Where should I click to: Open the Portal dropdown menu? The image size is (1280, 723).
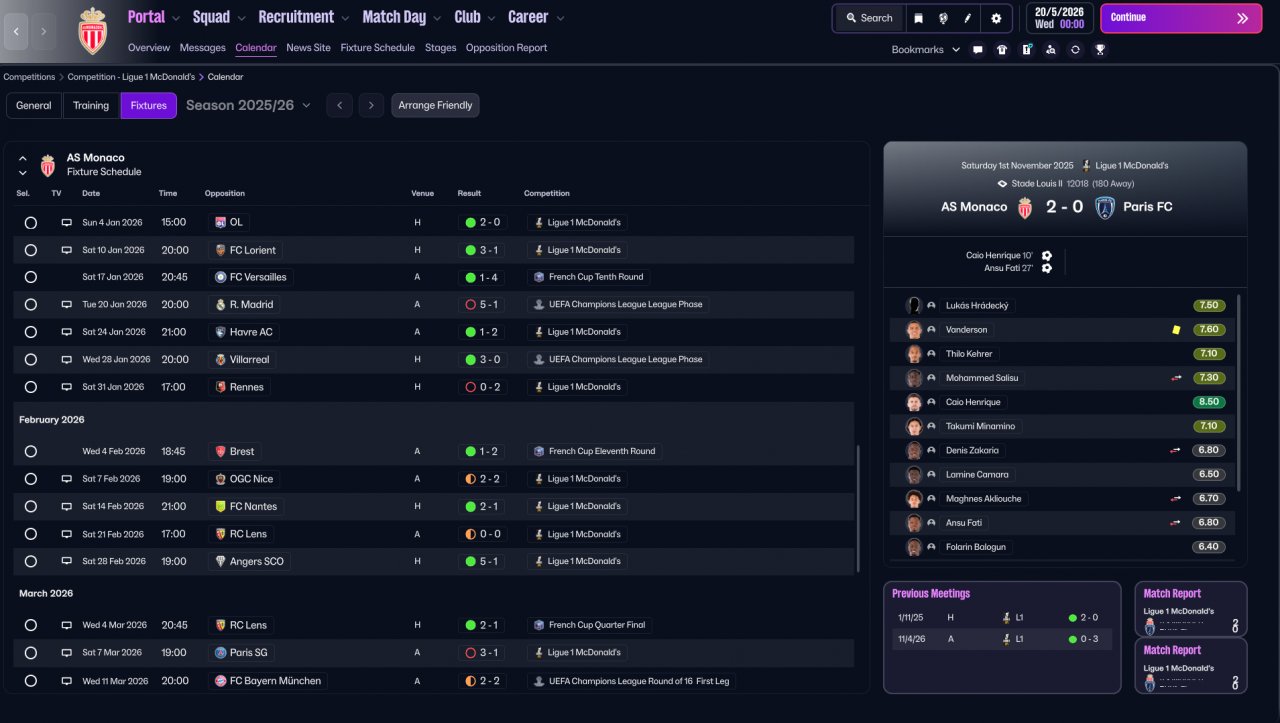coord(154,17)
